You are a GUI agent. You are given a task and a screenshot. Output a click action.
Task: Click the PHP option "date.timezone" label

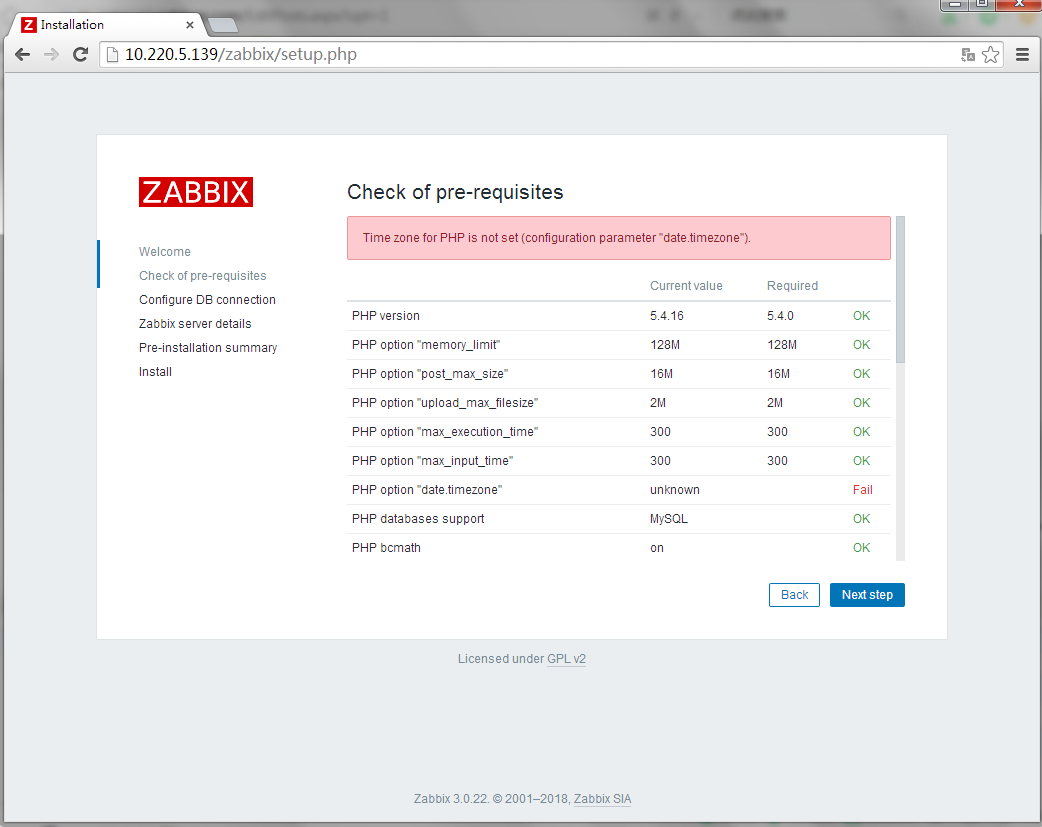pos(427,490)
